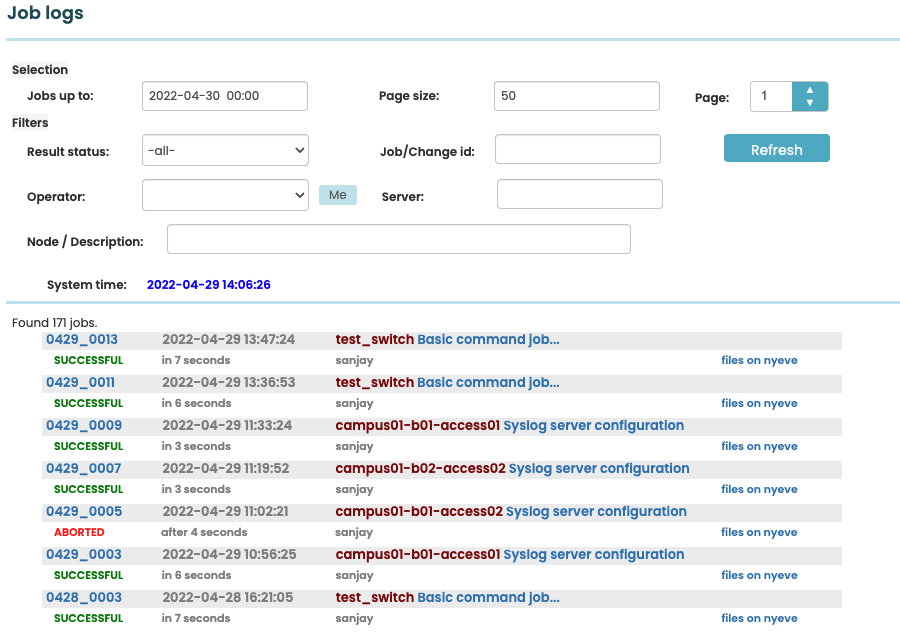Open files on nyeve for aborted job

(759, 533)
